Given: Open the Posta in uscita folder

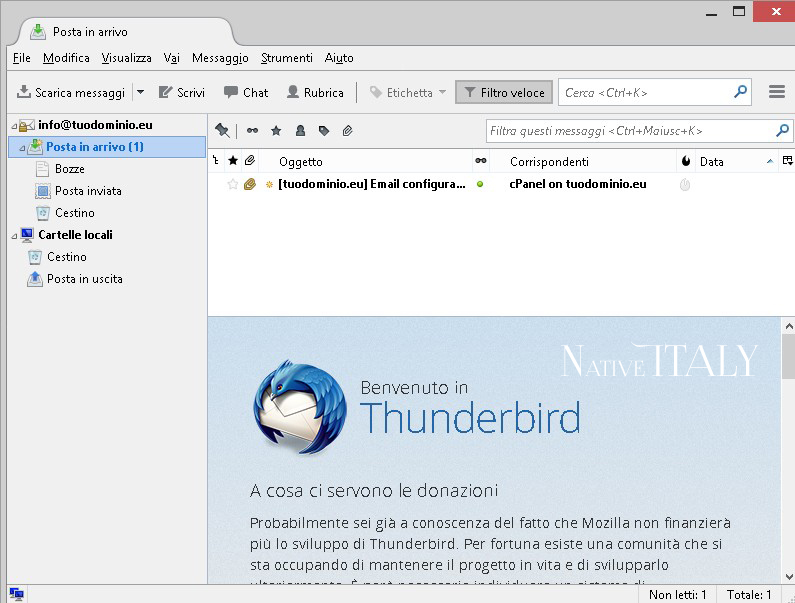Looking at the screenshot, I should (85, 279).
